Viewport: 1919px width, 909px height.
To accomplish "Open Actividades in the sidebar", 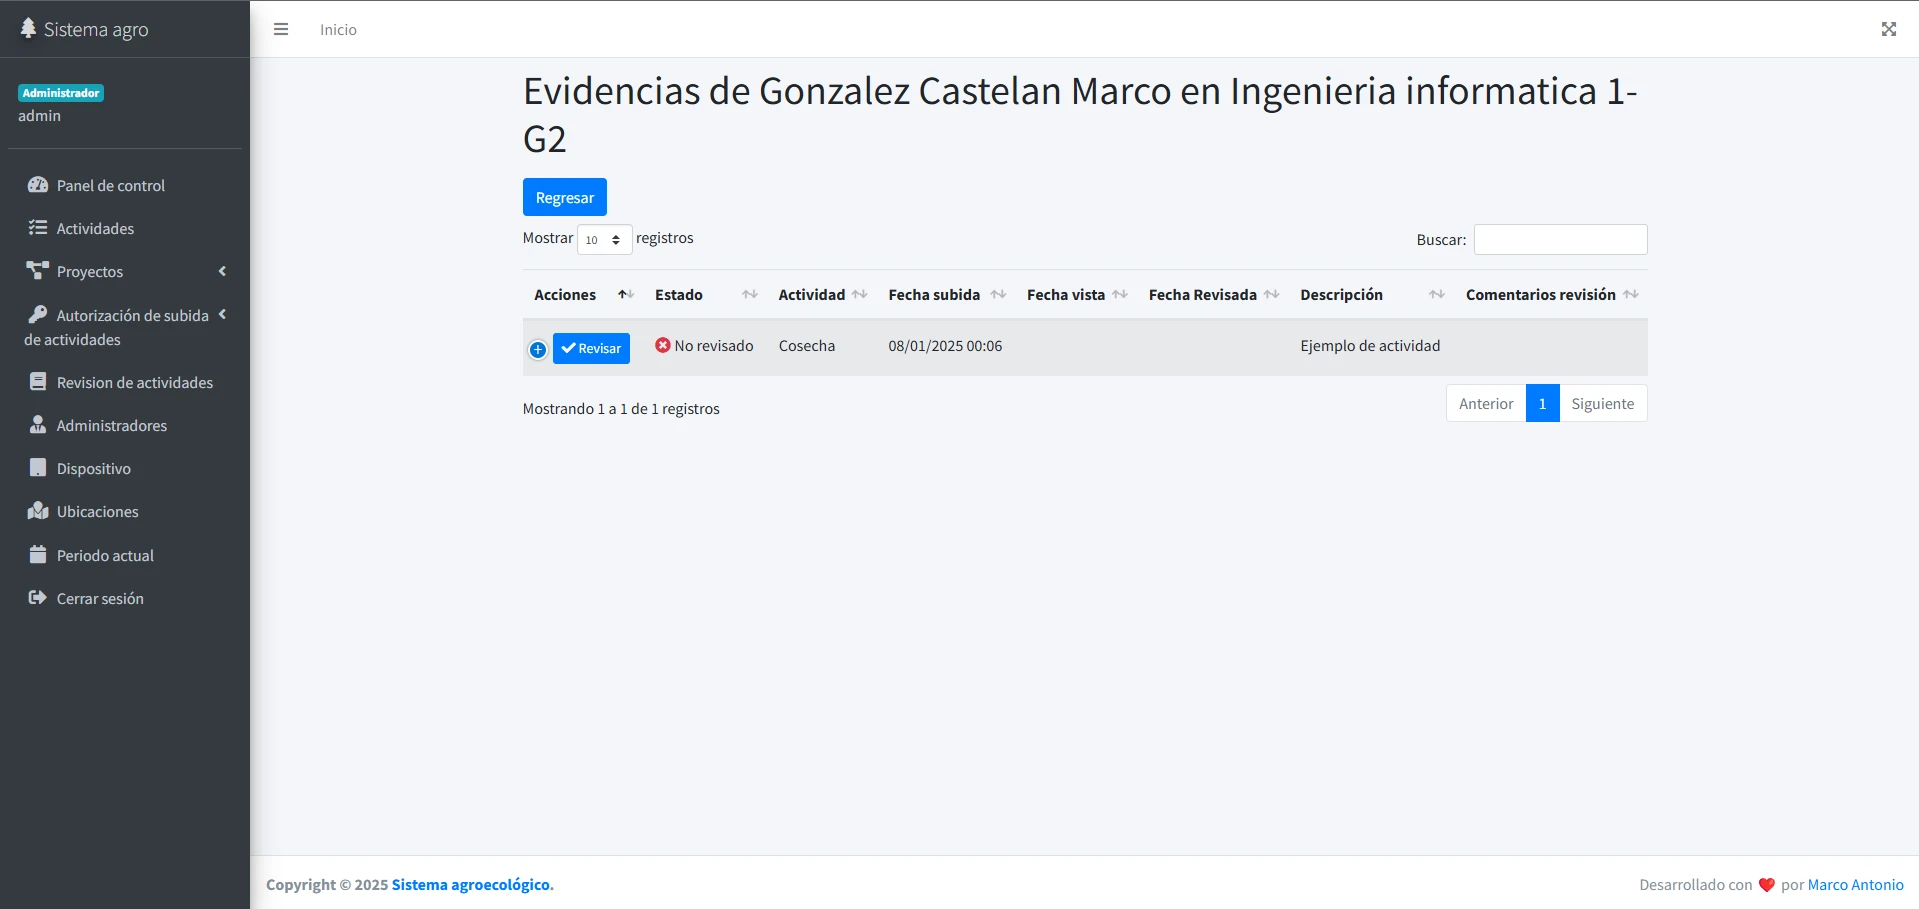I will 125,228.
